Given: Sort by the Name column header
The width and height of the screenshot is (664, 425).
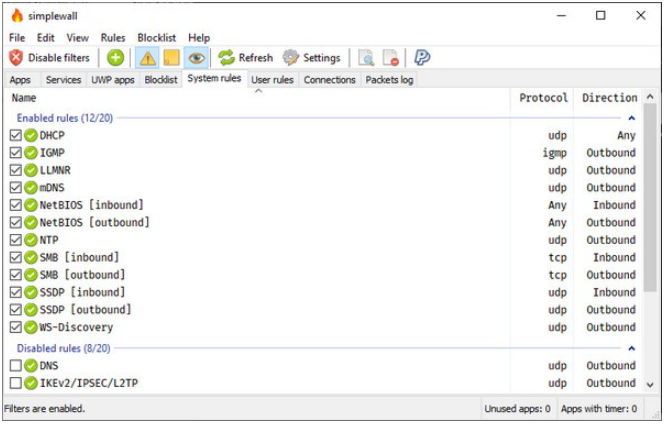Looking at the screenshot, I should click(x=257, y=98).
